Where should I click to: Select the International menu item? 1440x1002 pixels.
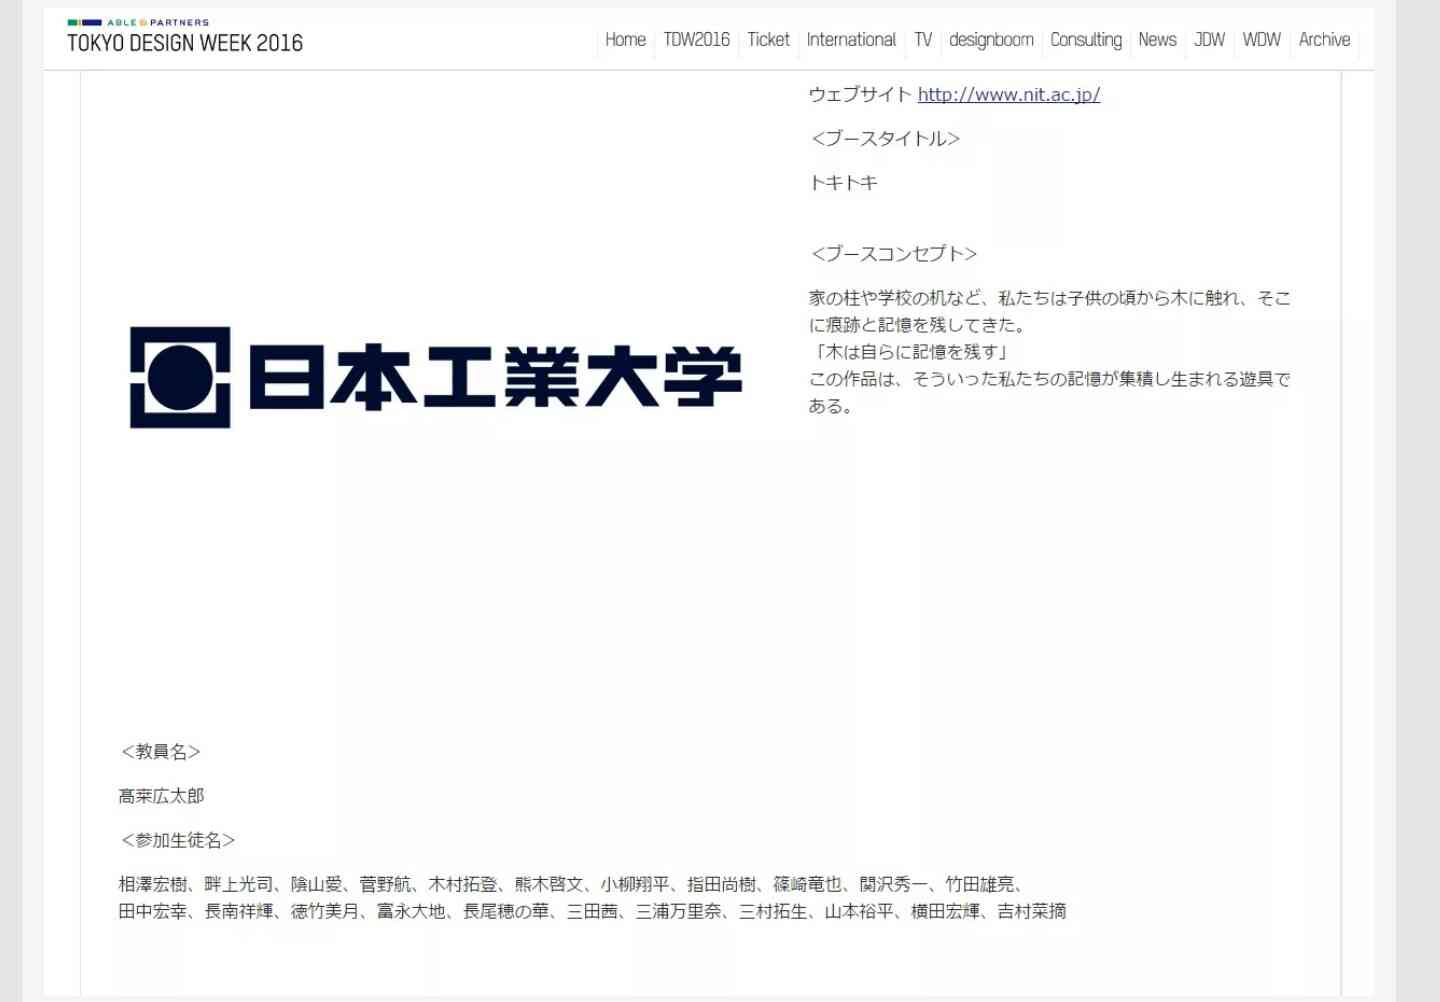(x=851, y=40)
